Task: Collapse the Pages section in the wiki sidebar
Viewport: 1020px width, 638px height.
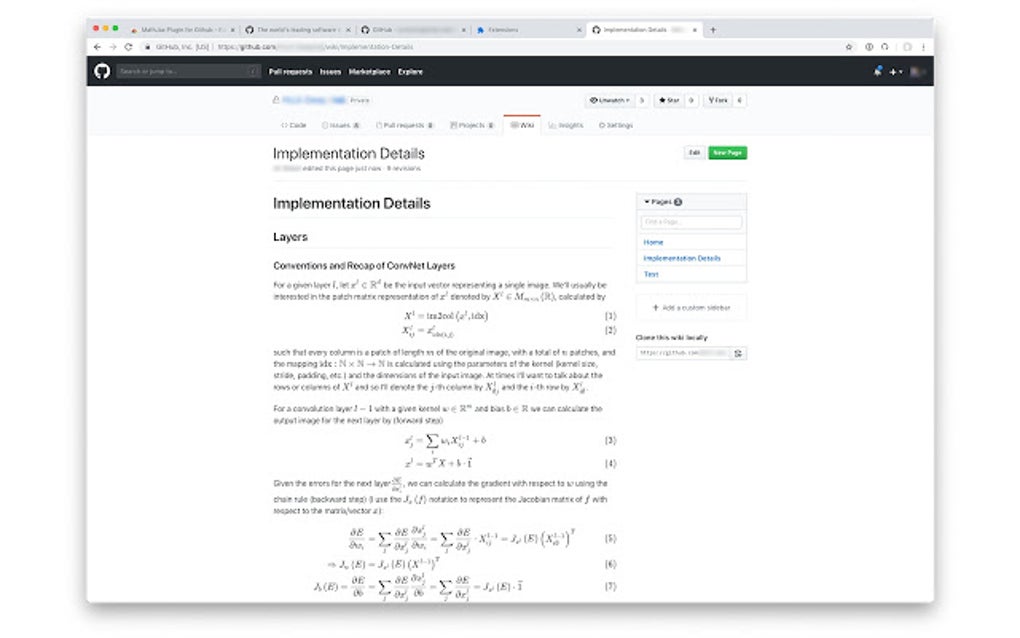Action: 648,201
